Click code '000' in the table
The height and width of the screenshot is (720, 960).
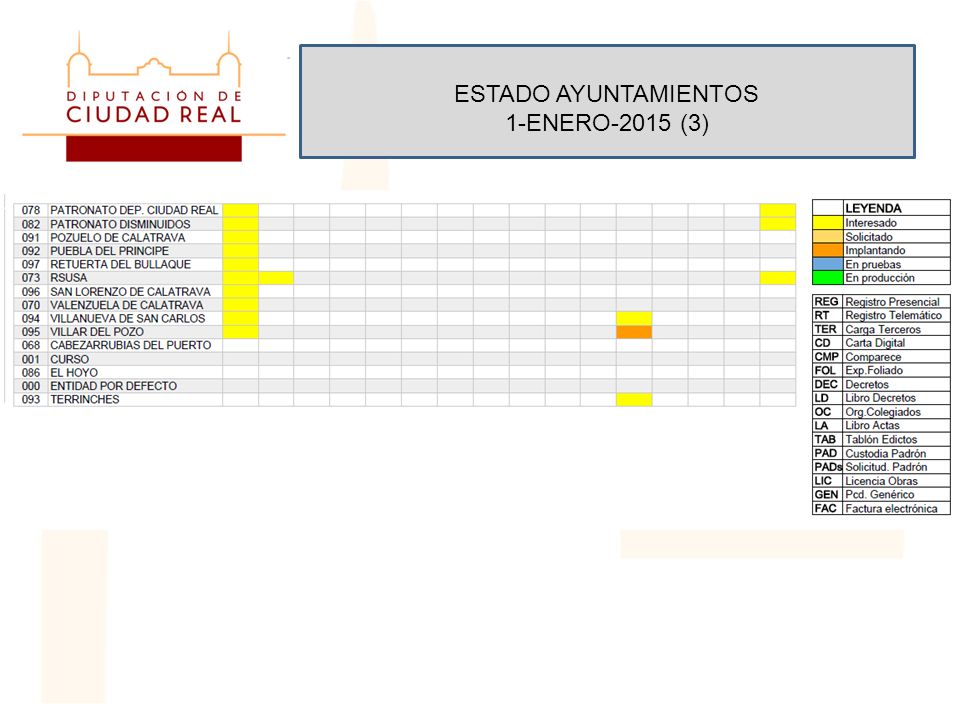point(31,386)
